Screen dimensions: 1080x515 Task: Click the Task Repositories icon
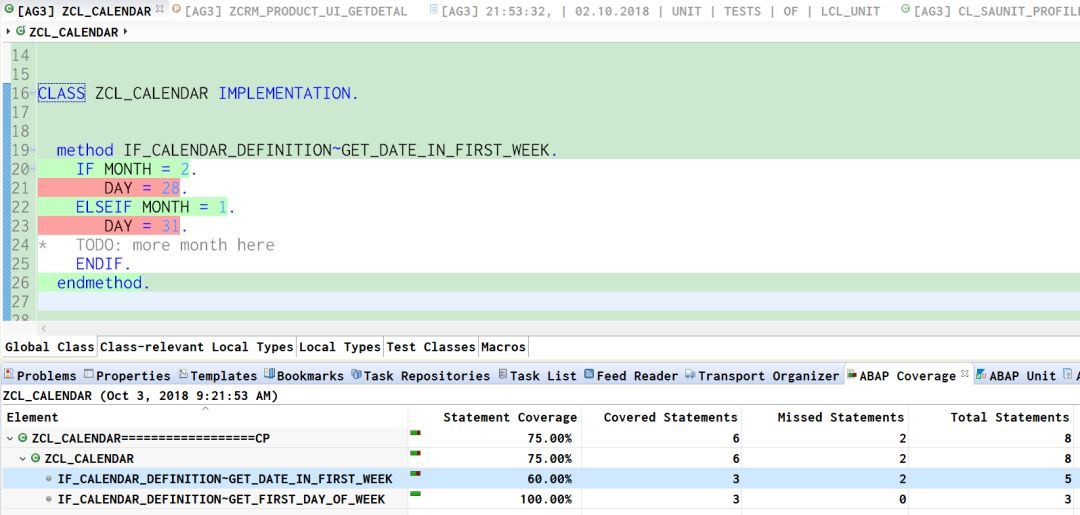356,374
